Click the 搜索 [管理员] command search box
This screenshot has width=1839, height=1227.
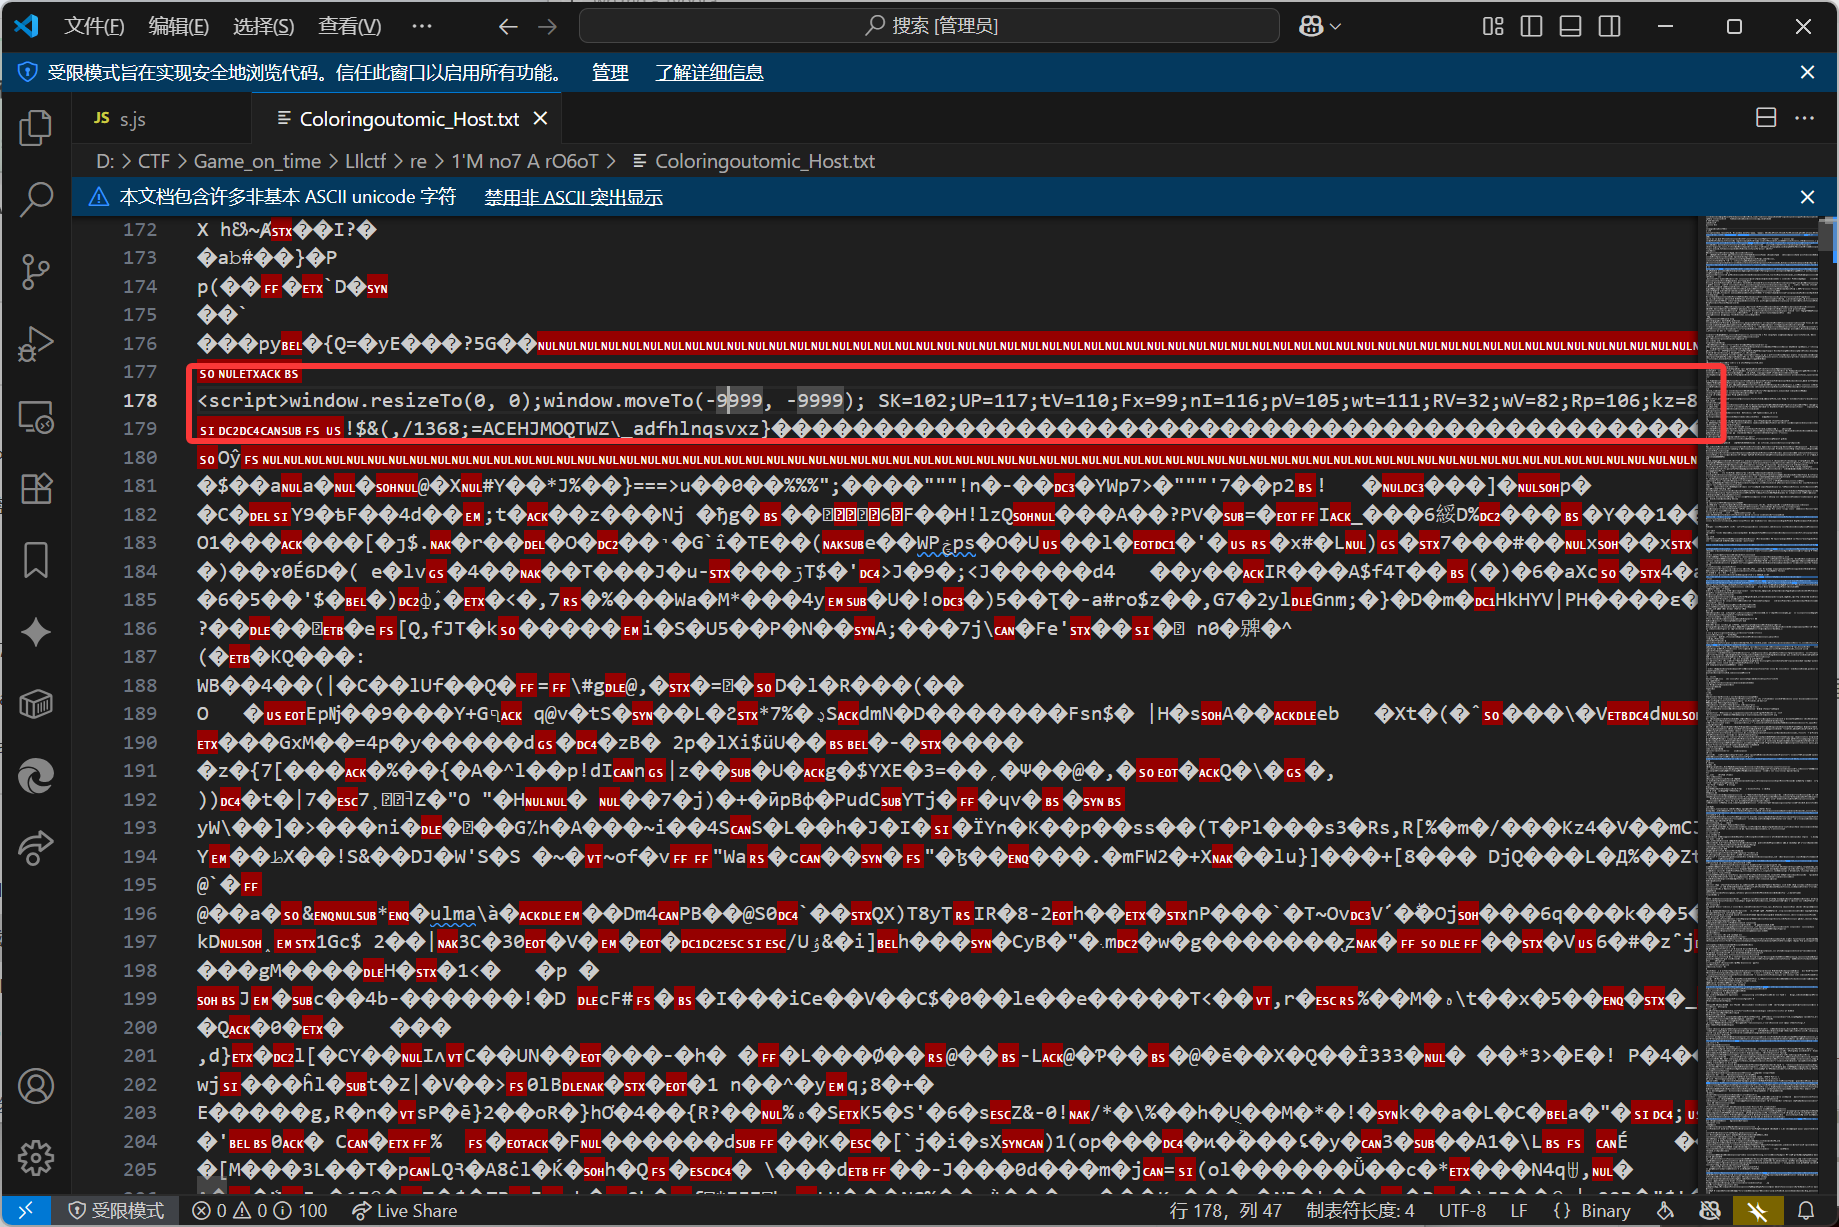coord(929,26)
